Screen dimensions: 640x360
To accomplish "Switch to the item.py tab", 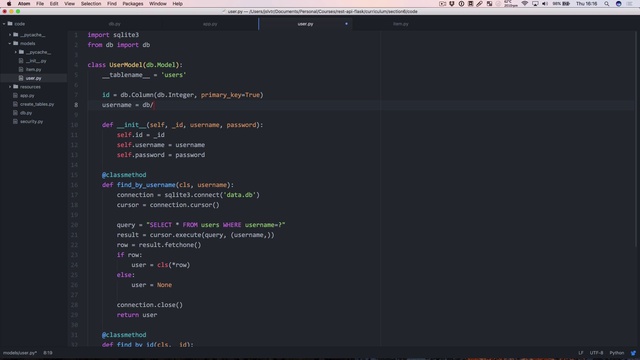I will pyautogui.click(x=401, y=24).
